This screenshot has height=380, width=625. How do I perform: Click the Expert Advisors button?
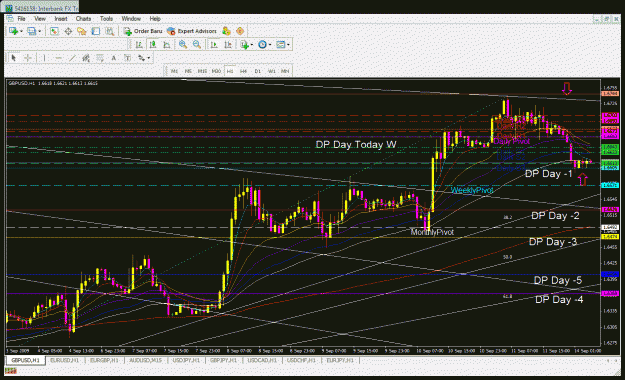[192, 31]
